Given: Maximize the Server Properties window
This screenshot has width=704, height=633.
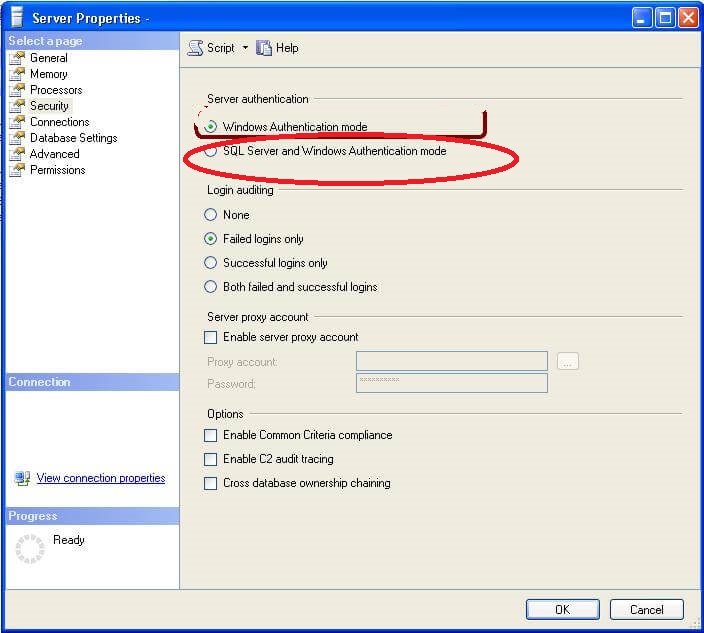Looking at the screenshot, I should (x=665, y=18).
